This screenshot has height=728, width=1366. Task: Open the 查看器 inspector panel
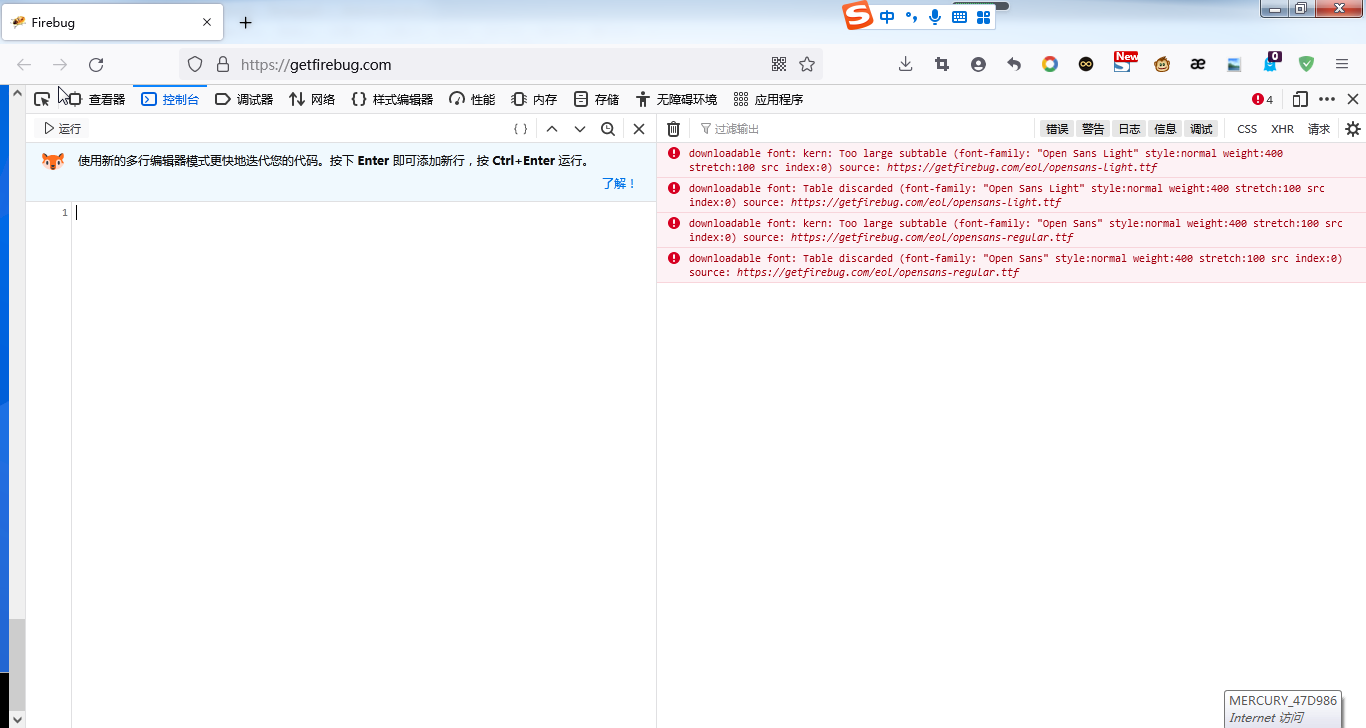tap(97, 99)
